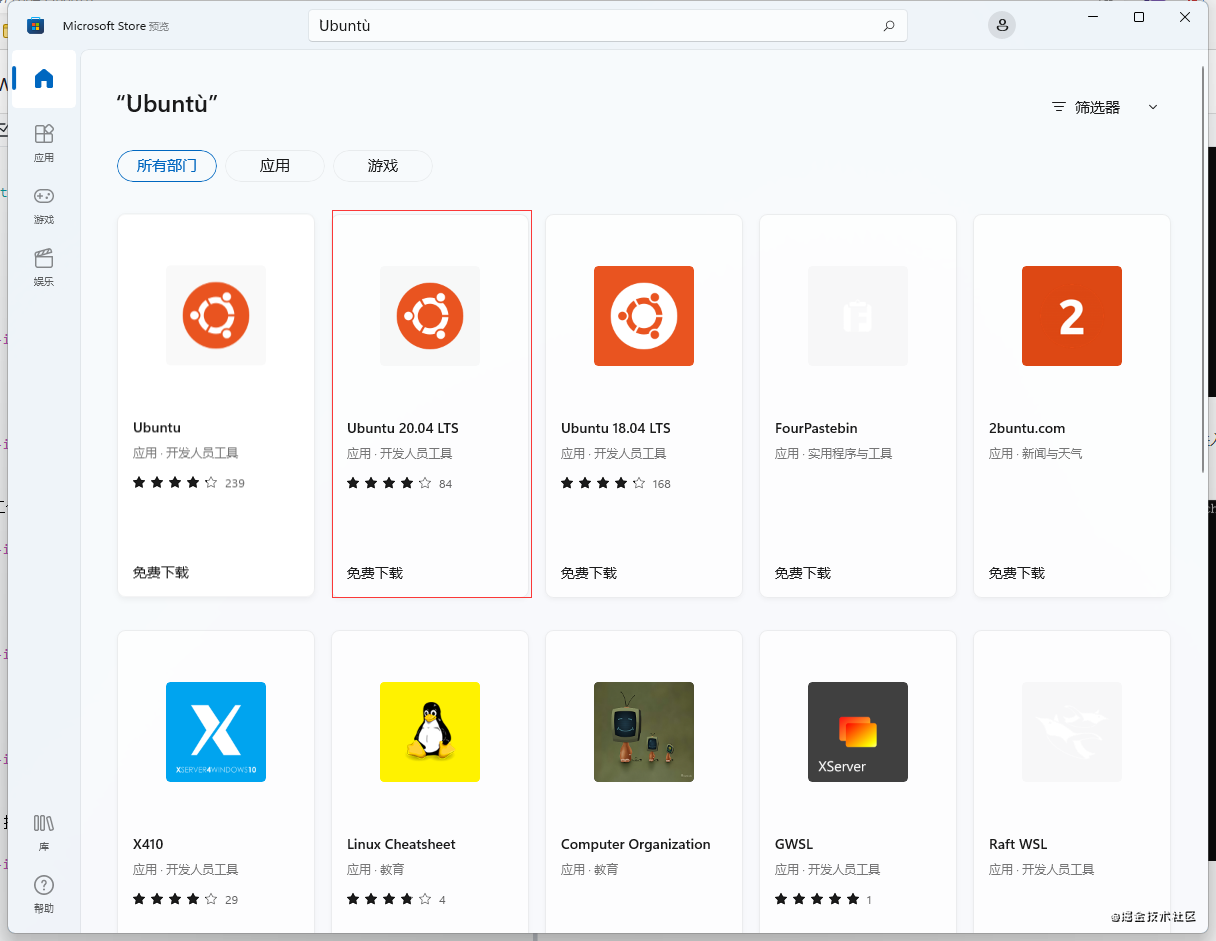The height and width of the screenshot is (941, 1216).
Task: Open the Ubuntu 20.04 LTS title
Action: [403, 428]
